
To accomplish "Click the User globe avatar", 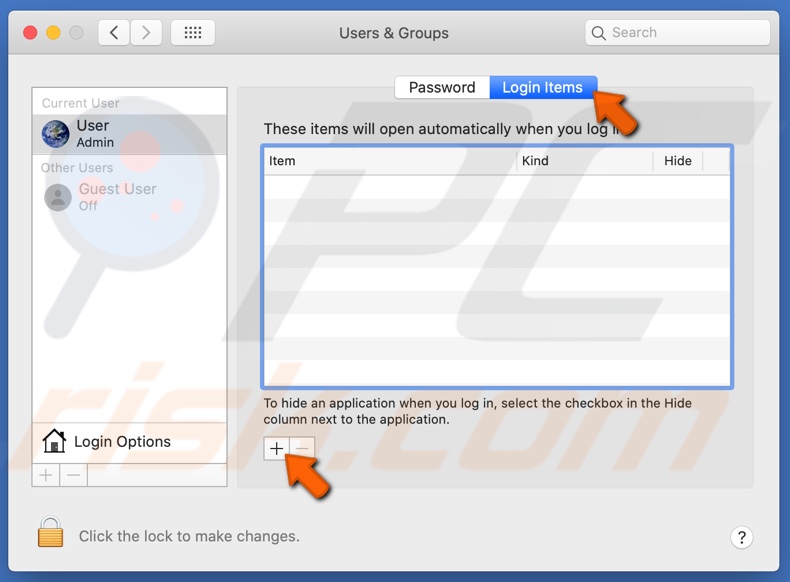I will coord(55,134).
